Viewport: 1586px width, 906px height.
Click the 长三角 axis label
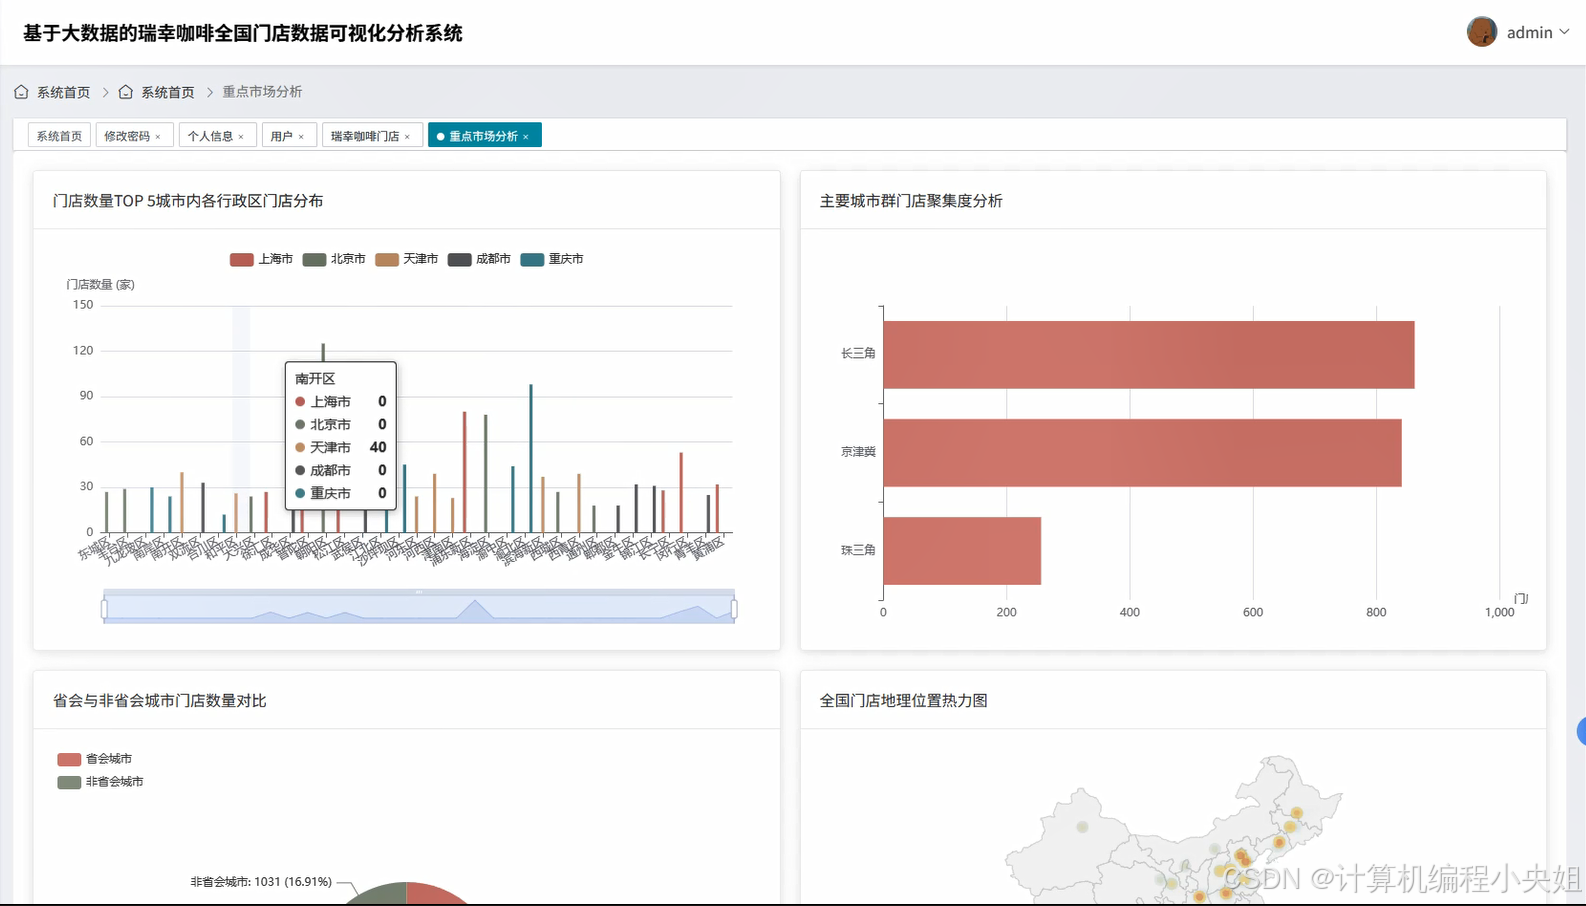point(858,354)
